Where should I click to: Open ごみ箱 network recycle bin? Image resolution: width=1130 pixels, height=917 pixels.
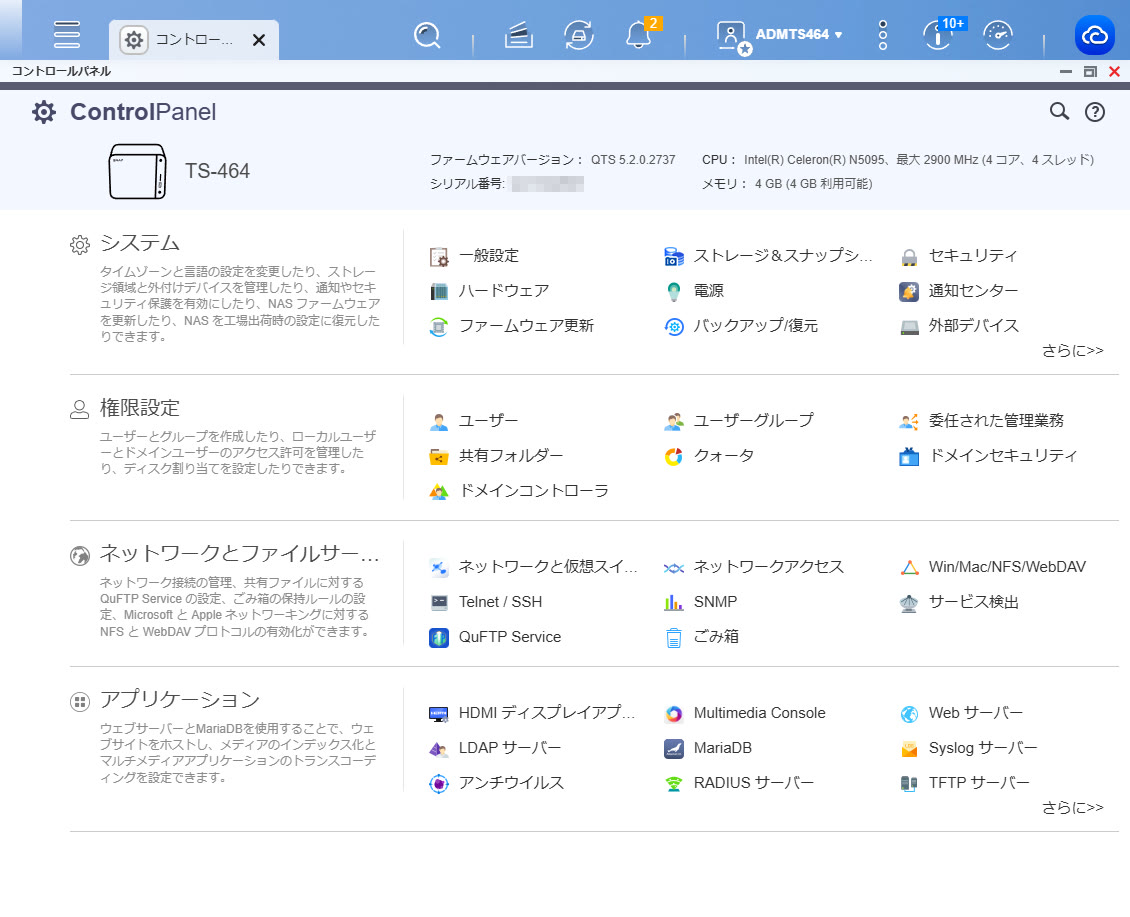pos(701,637)
